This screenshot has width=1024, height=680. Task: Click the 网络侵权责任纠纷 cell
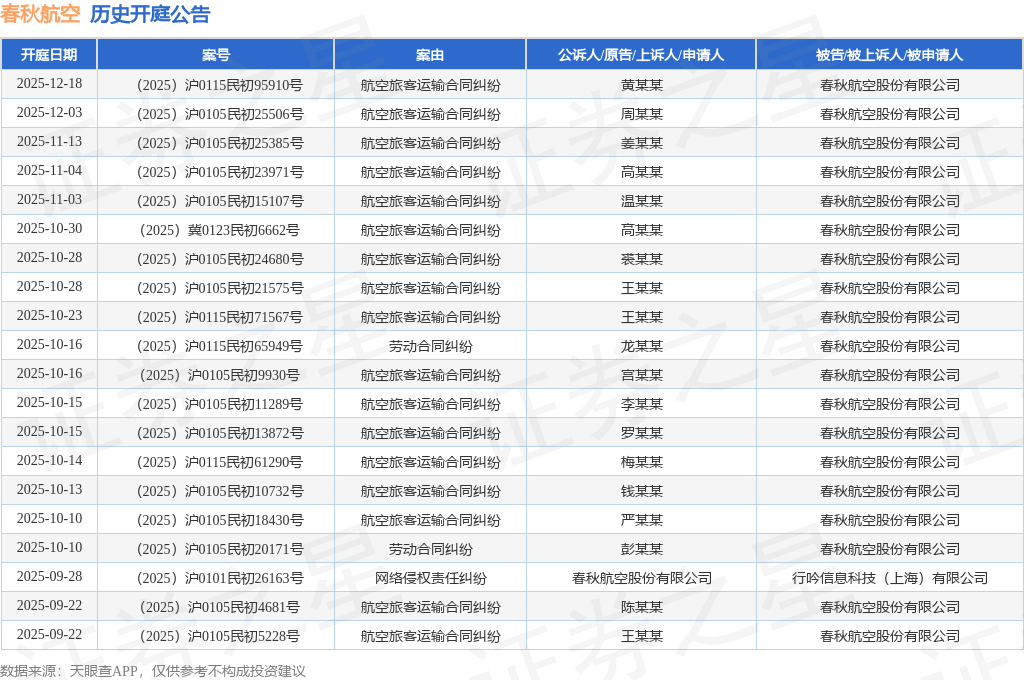[430, 578]
